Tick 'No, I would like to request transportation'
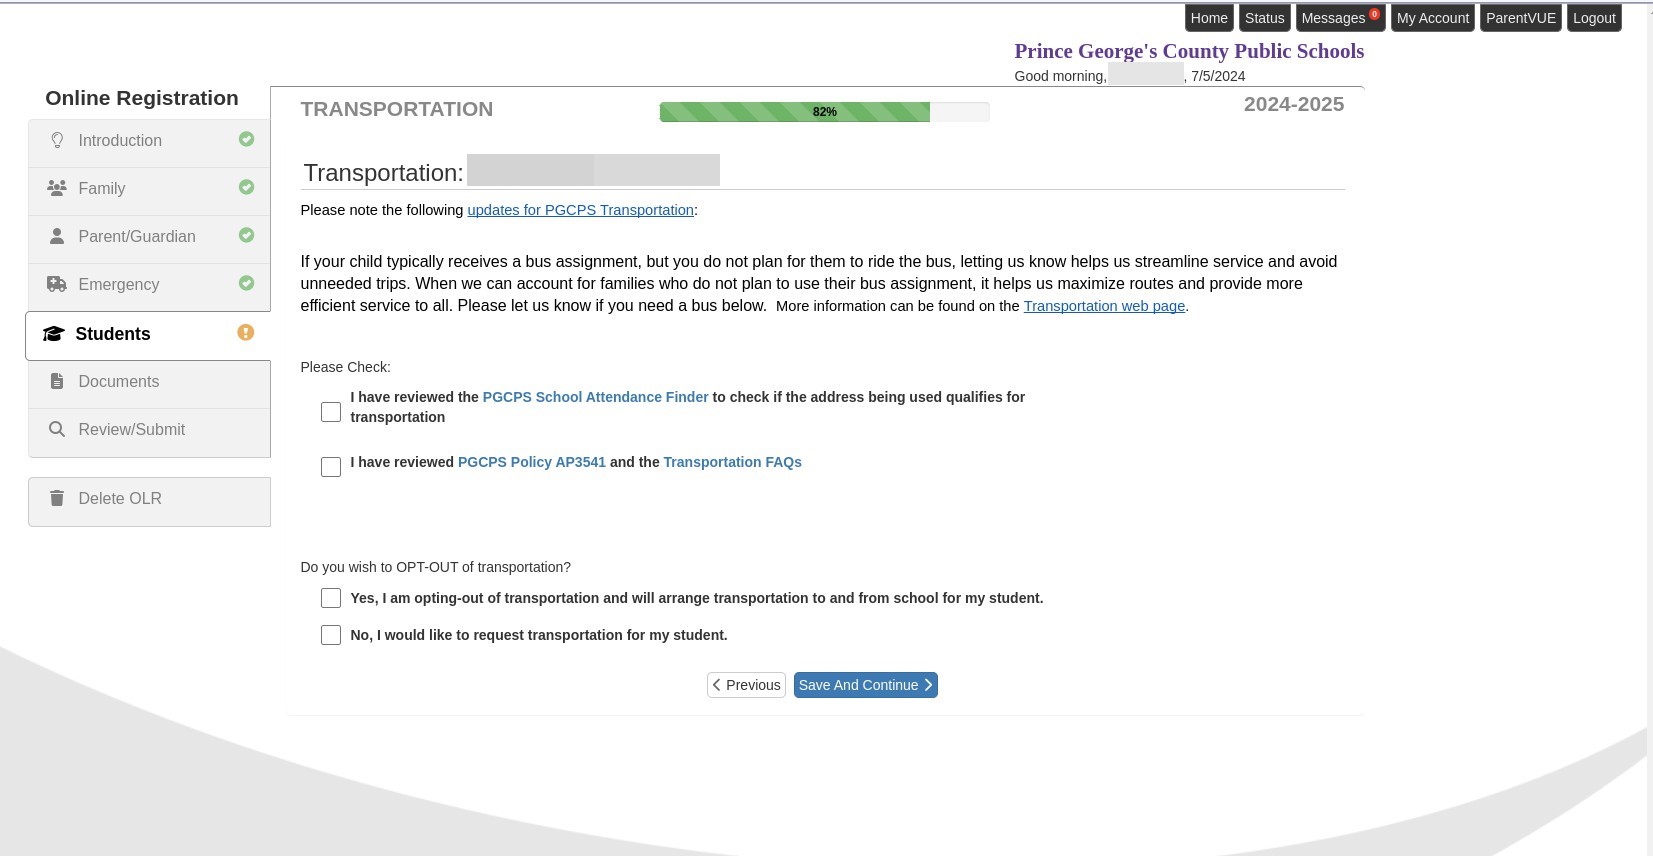 click(x=331, y=635)
